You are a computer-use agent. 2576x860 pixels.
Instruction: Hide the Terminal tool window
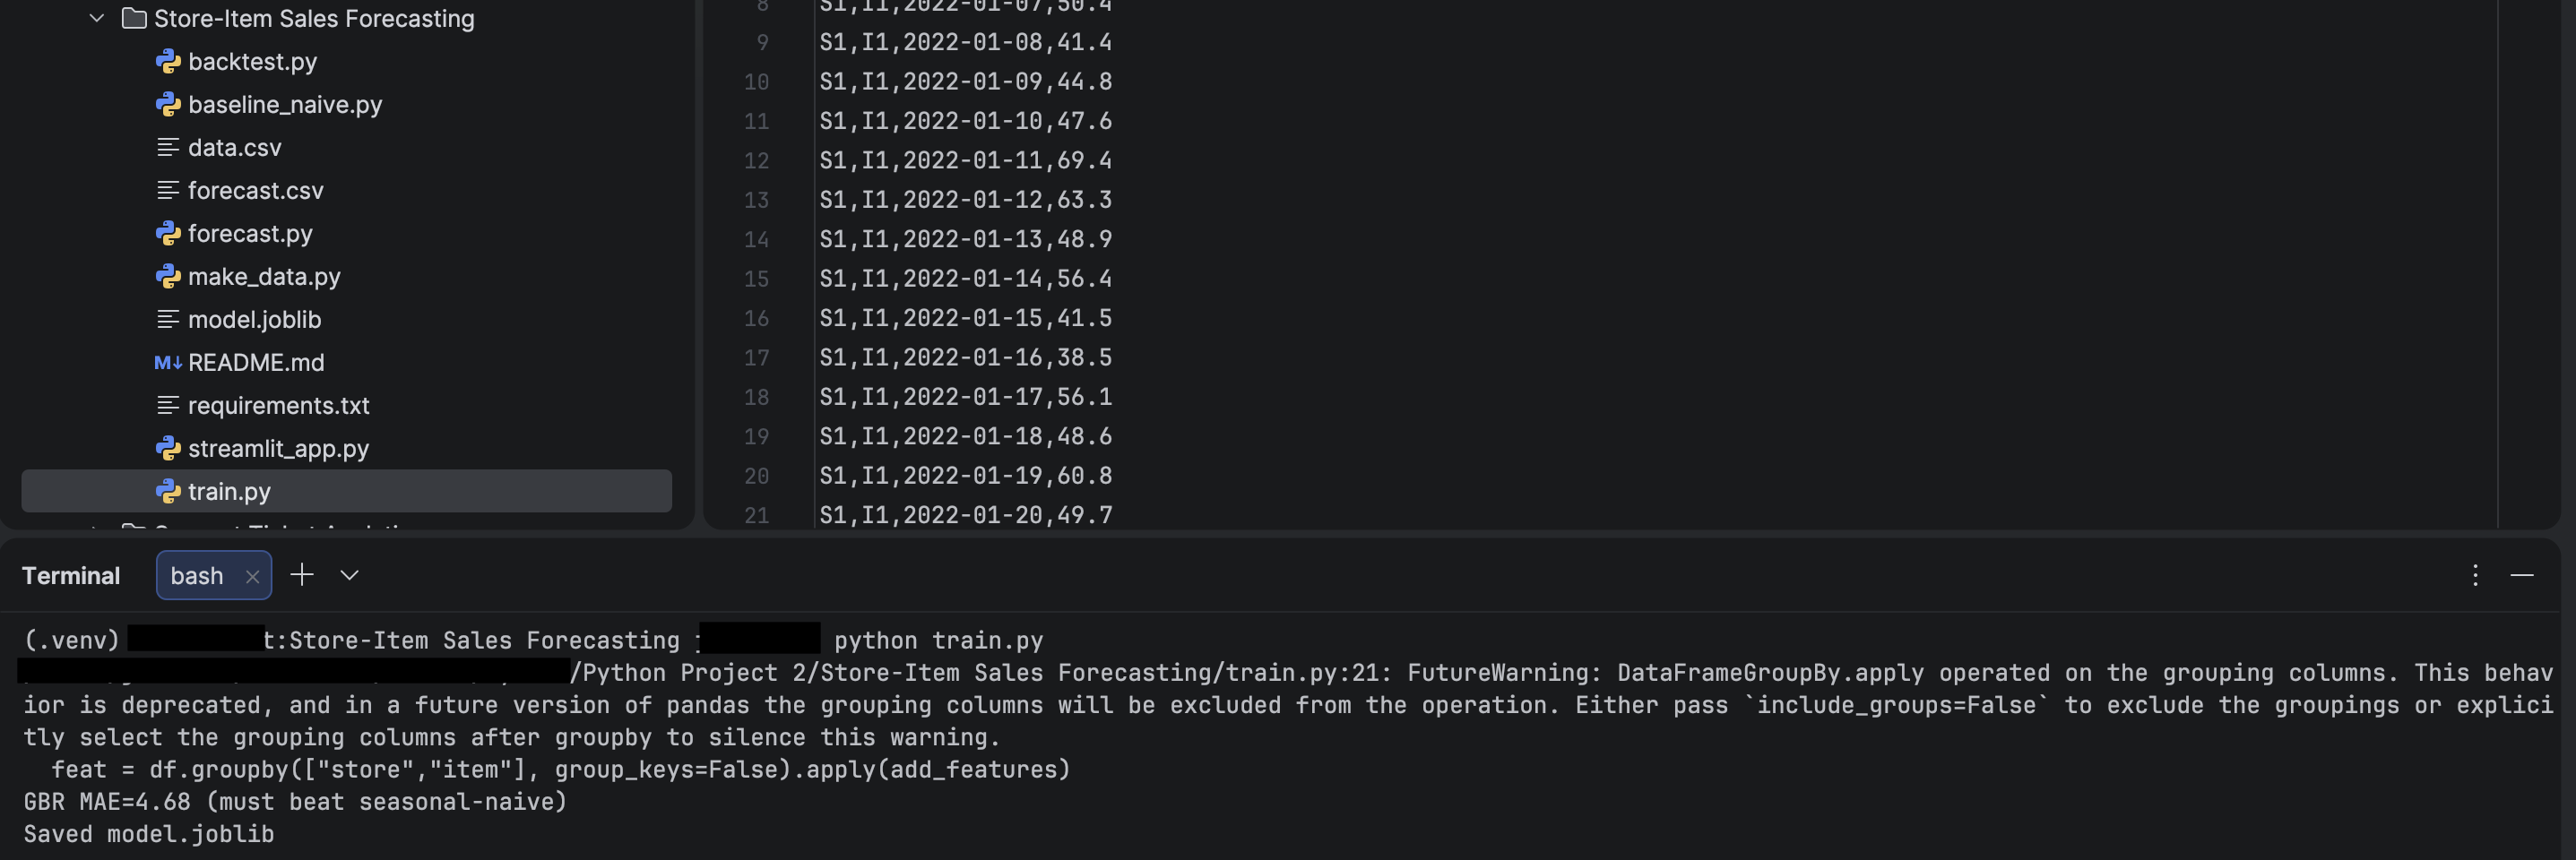[2522, 575]
